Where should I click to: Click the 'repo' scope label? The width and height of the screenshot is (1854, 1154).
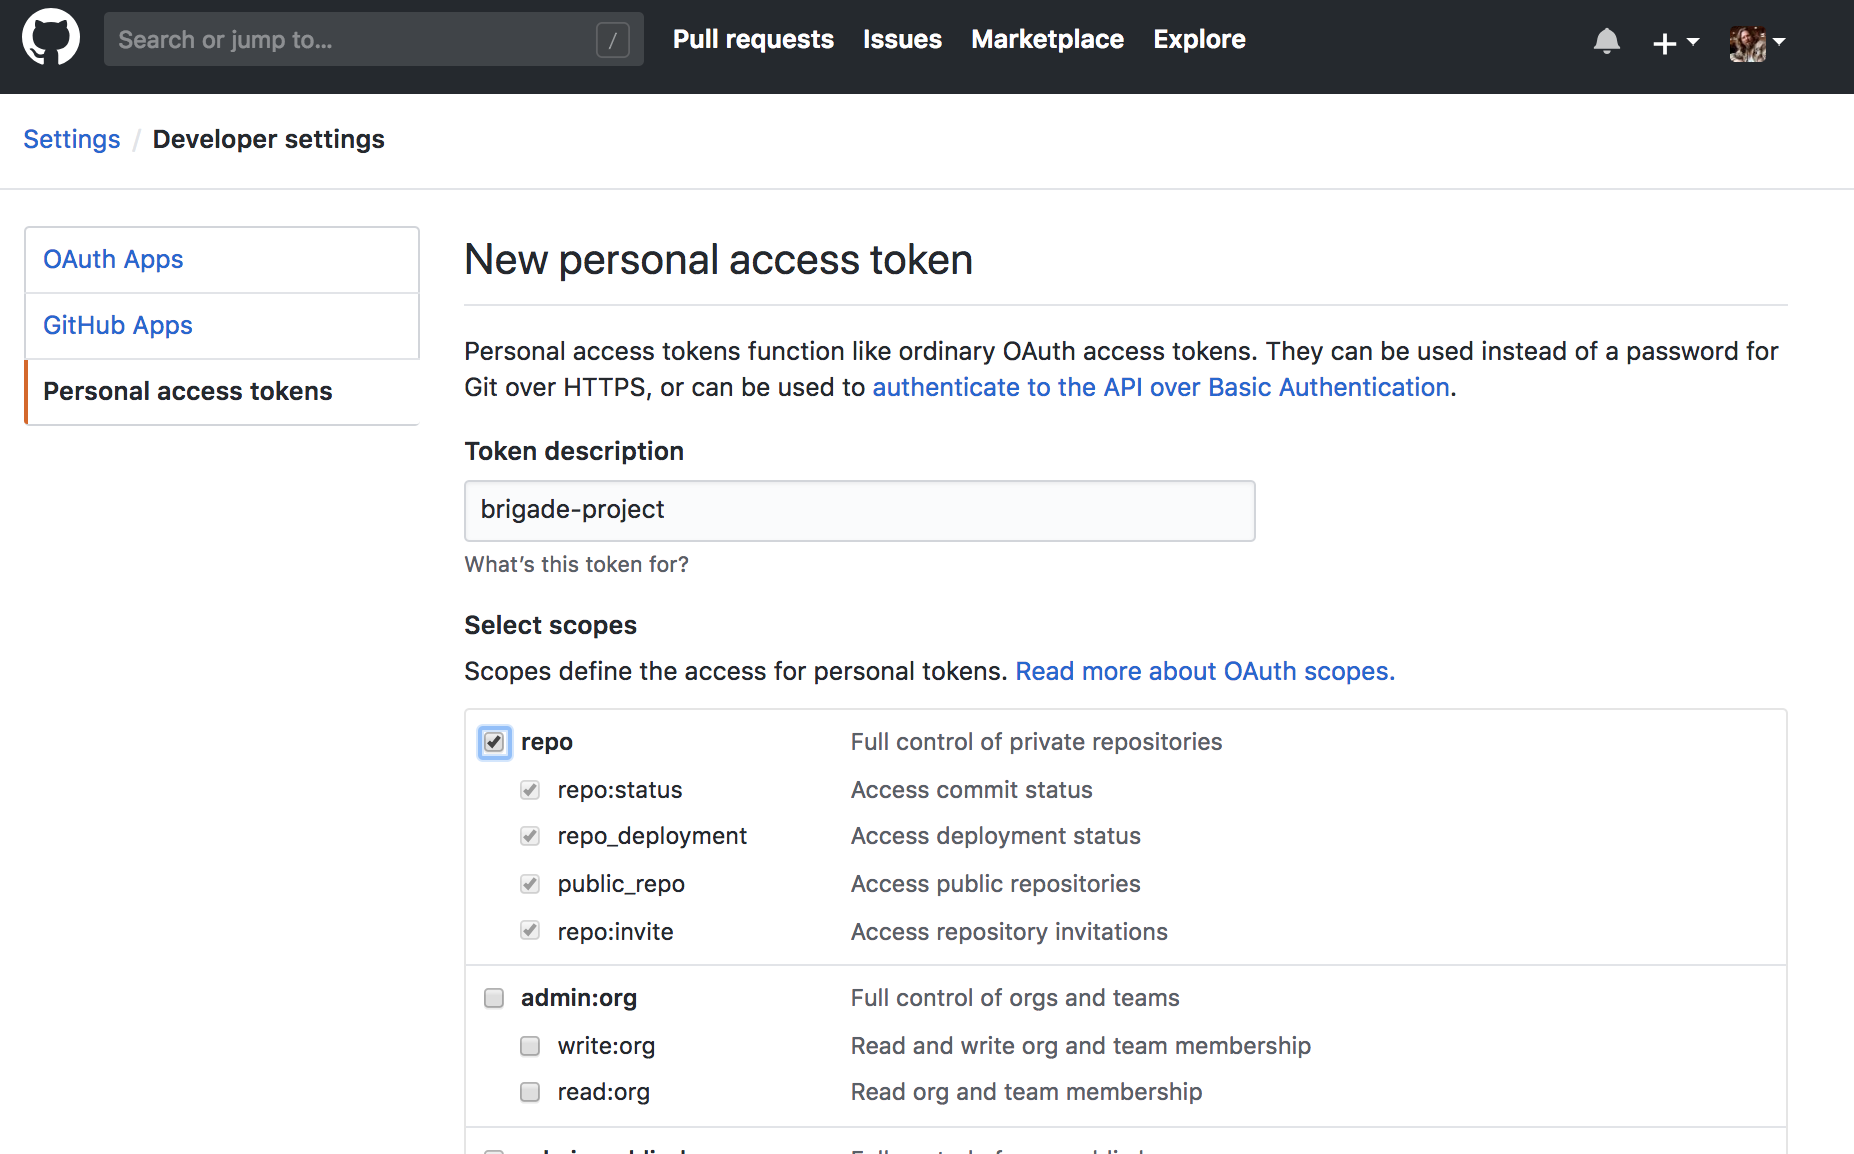click(546, 742)
